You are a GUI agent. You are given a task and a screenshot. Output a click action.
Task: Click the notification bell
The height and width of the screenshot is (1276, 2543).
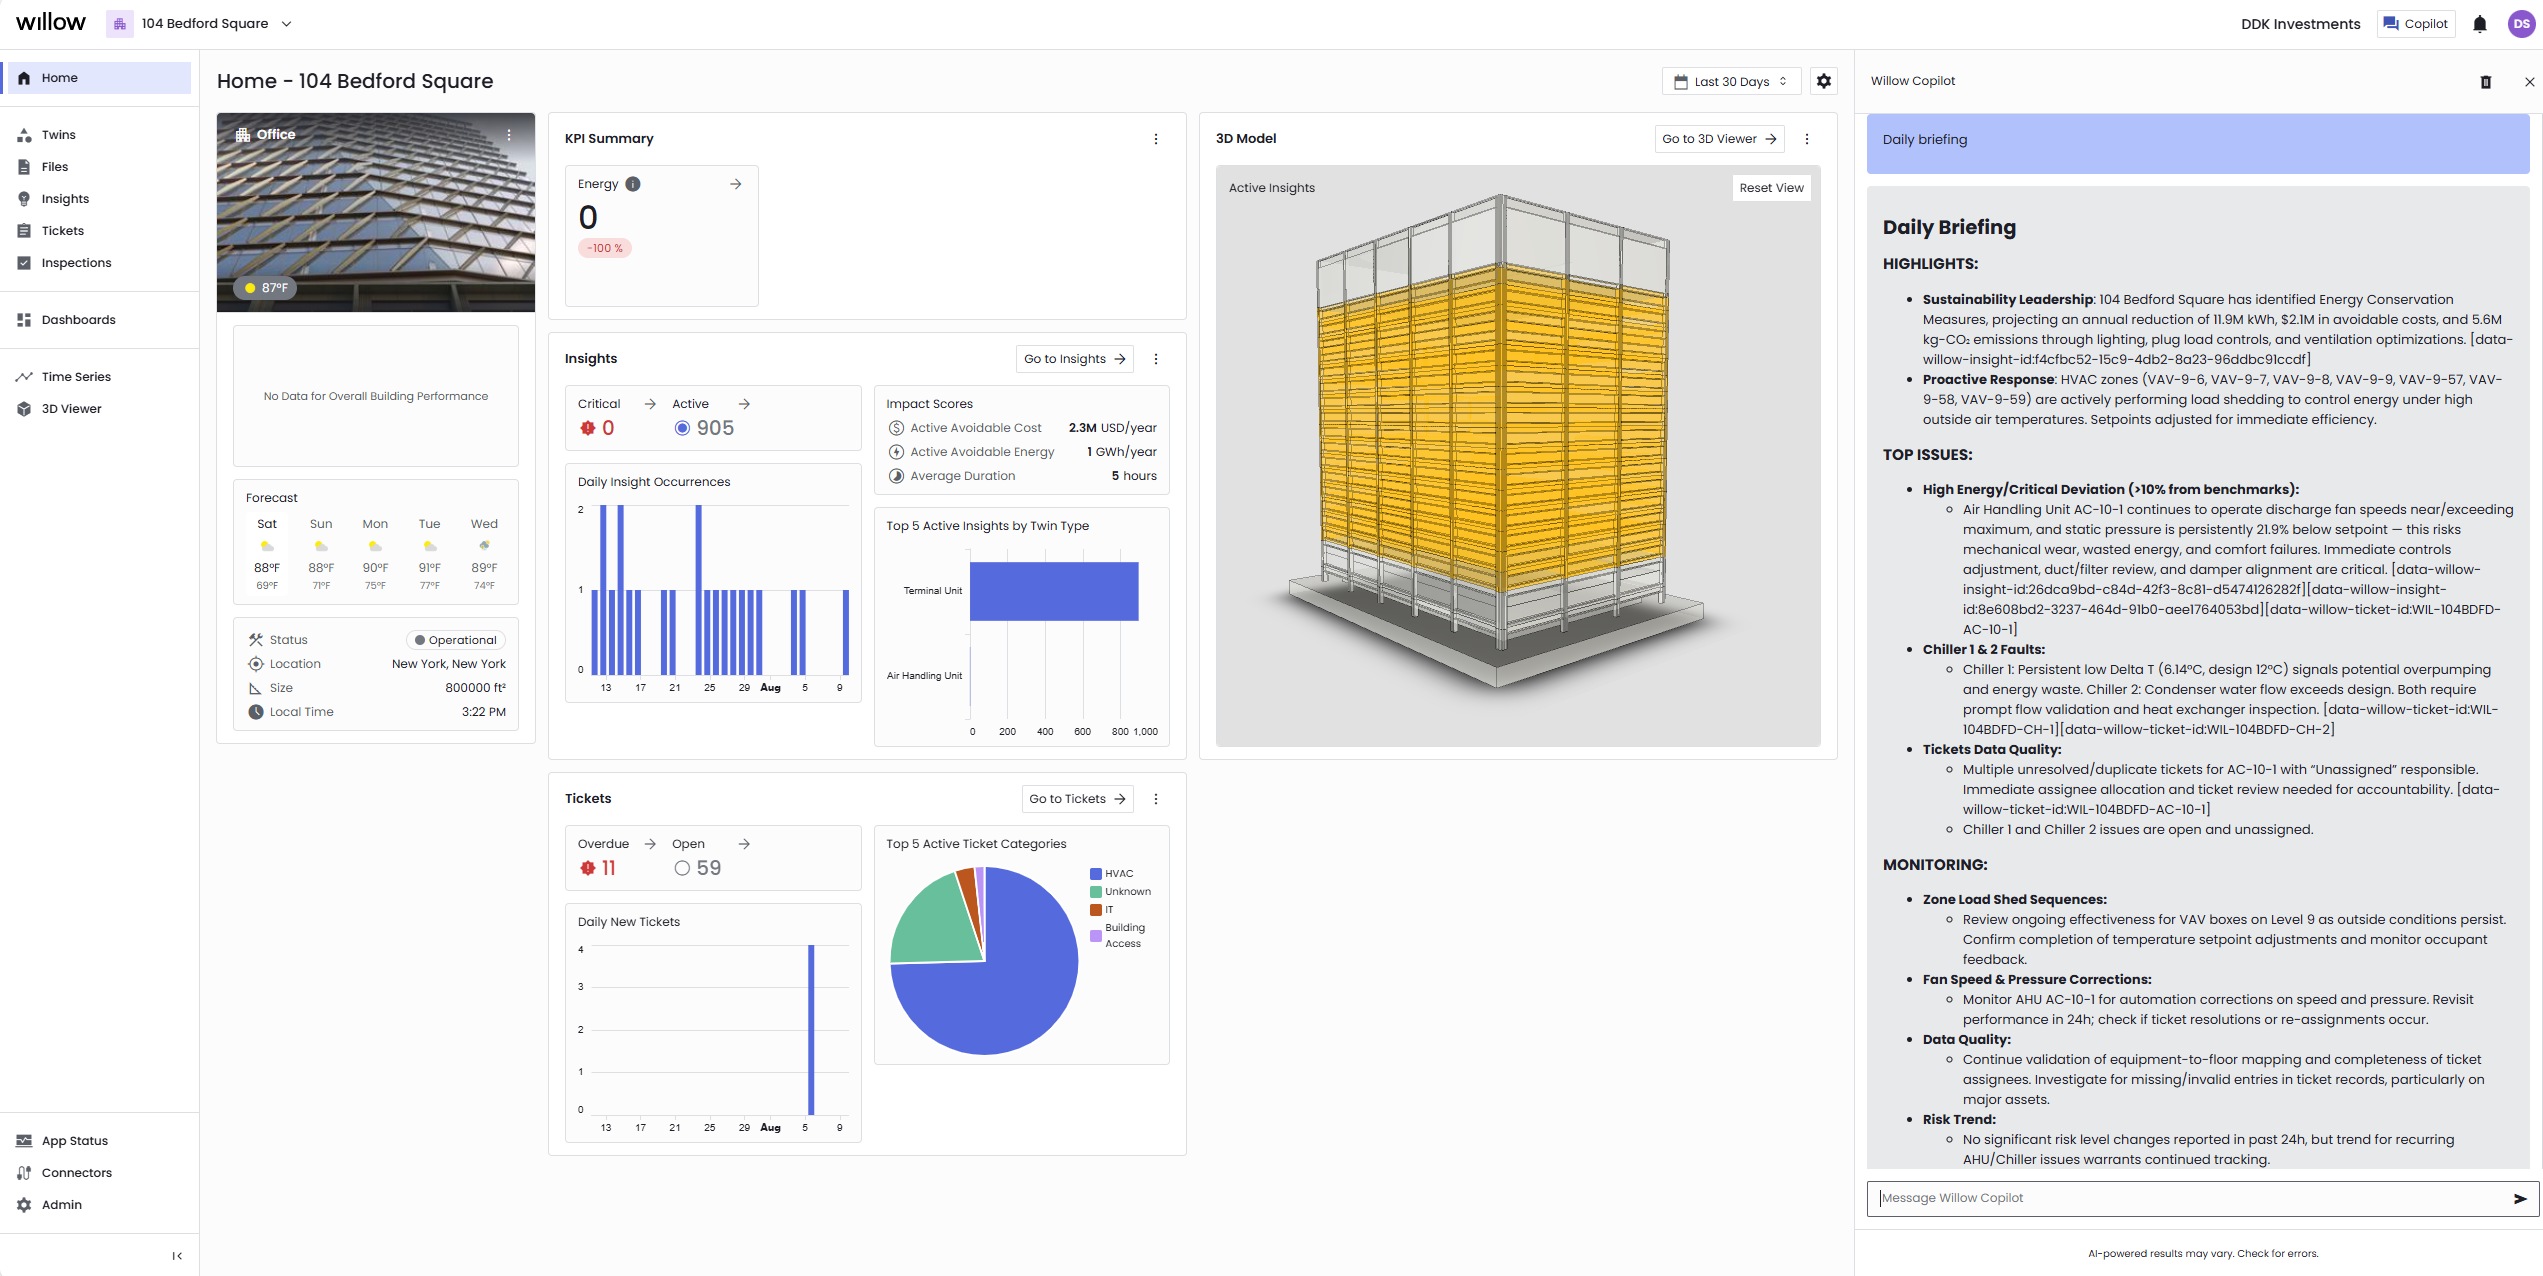(x=2480, y=23)
